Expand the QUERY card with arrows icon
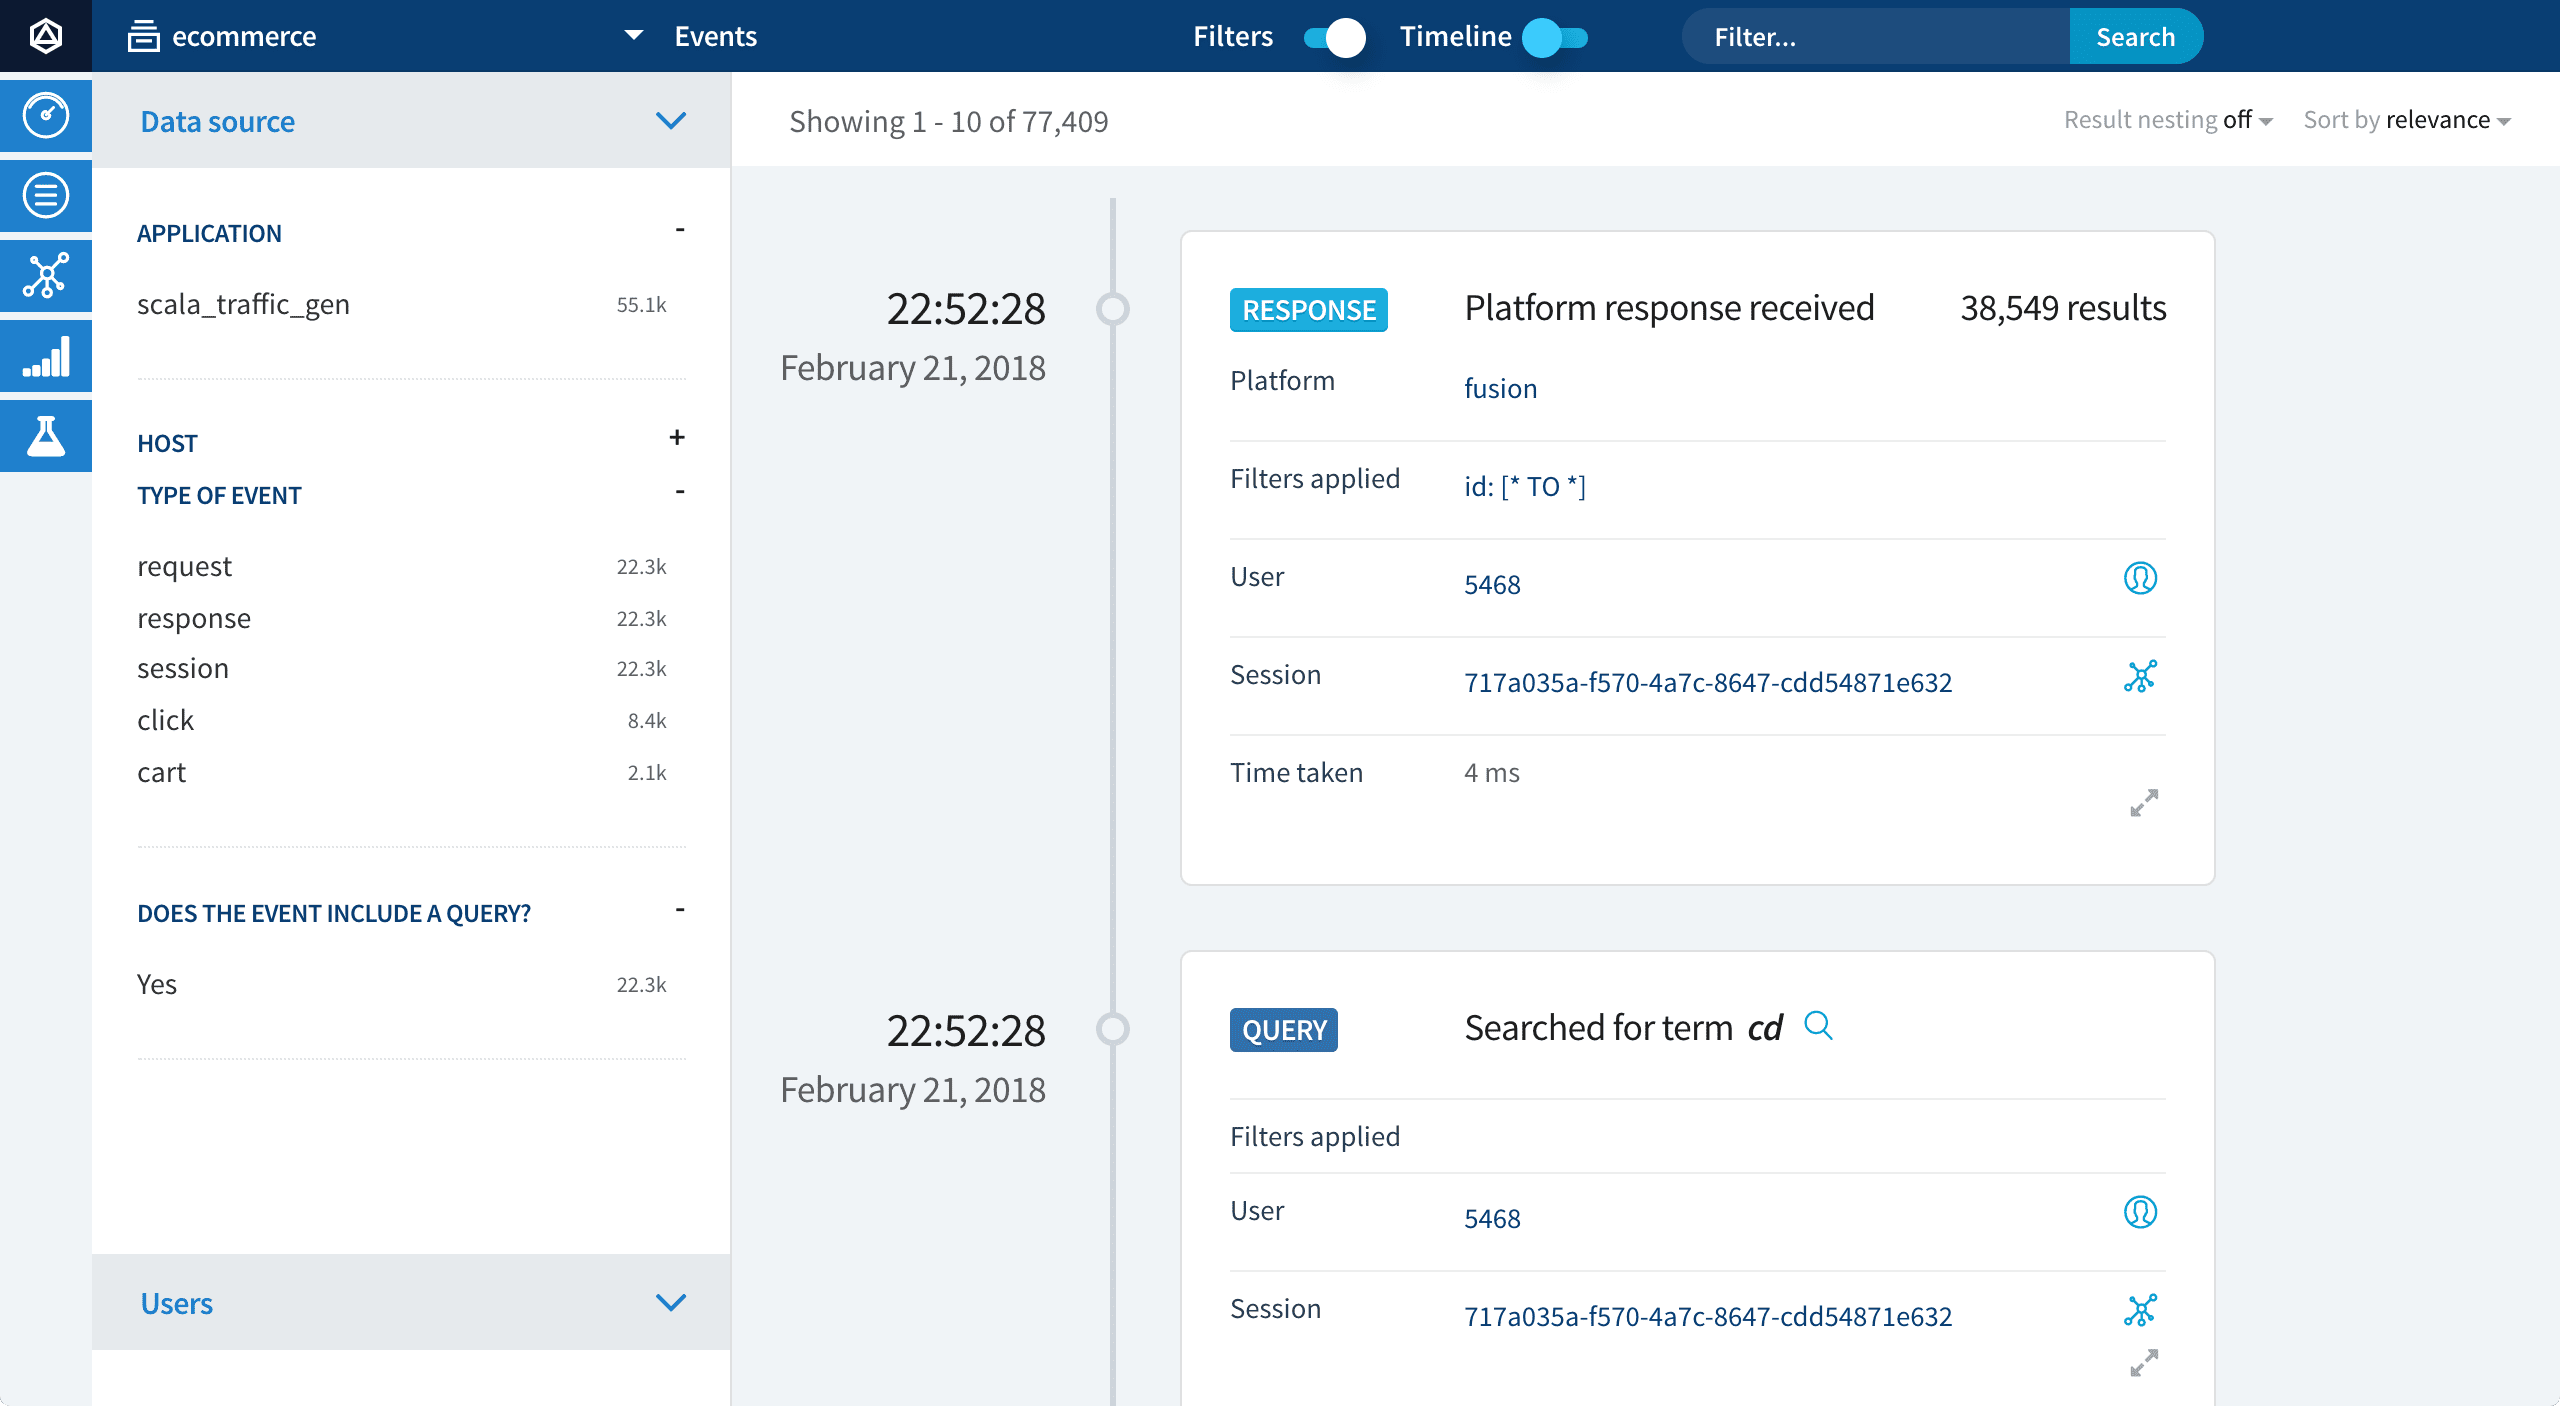 pos(2144,1362)
